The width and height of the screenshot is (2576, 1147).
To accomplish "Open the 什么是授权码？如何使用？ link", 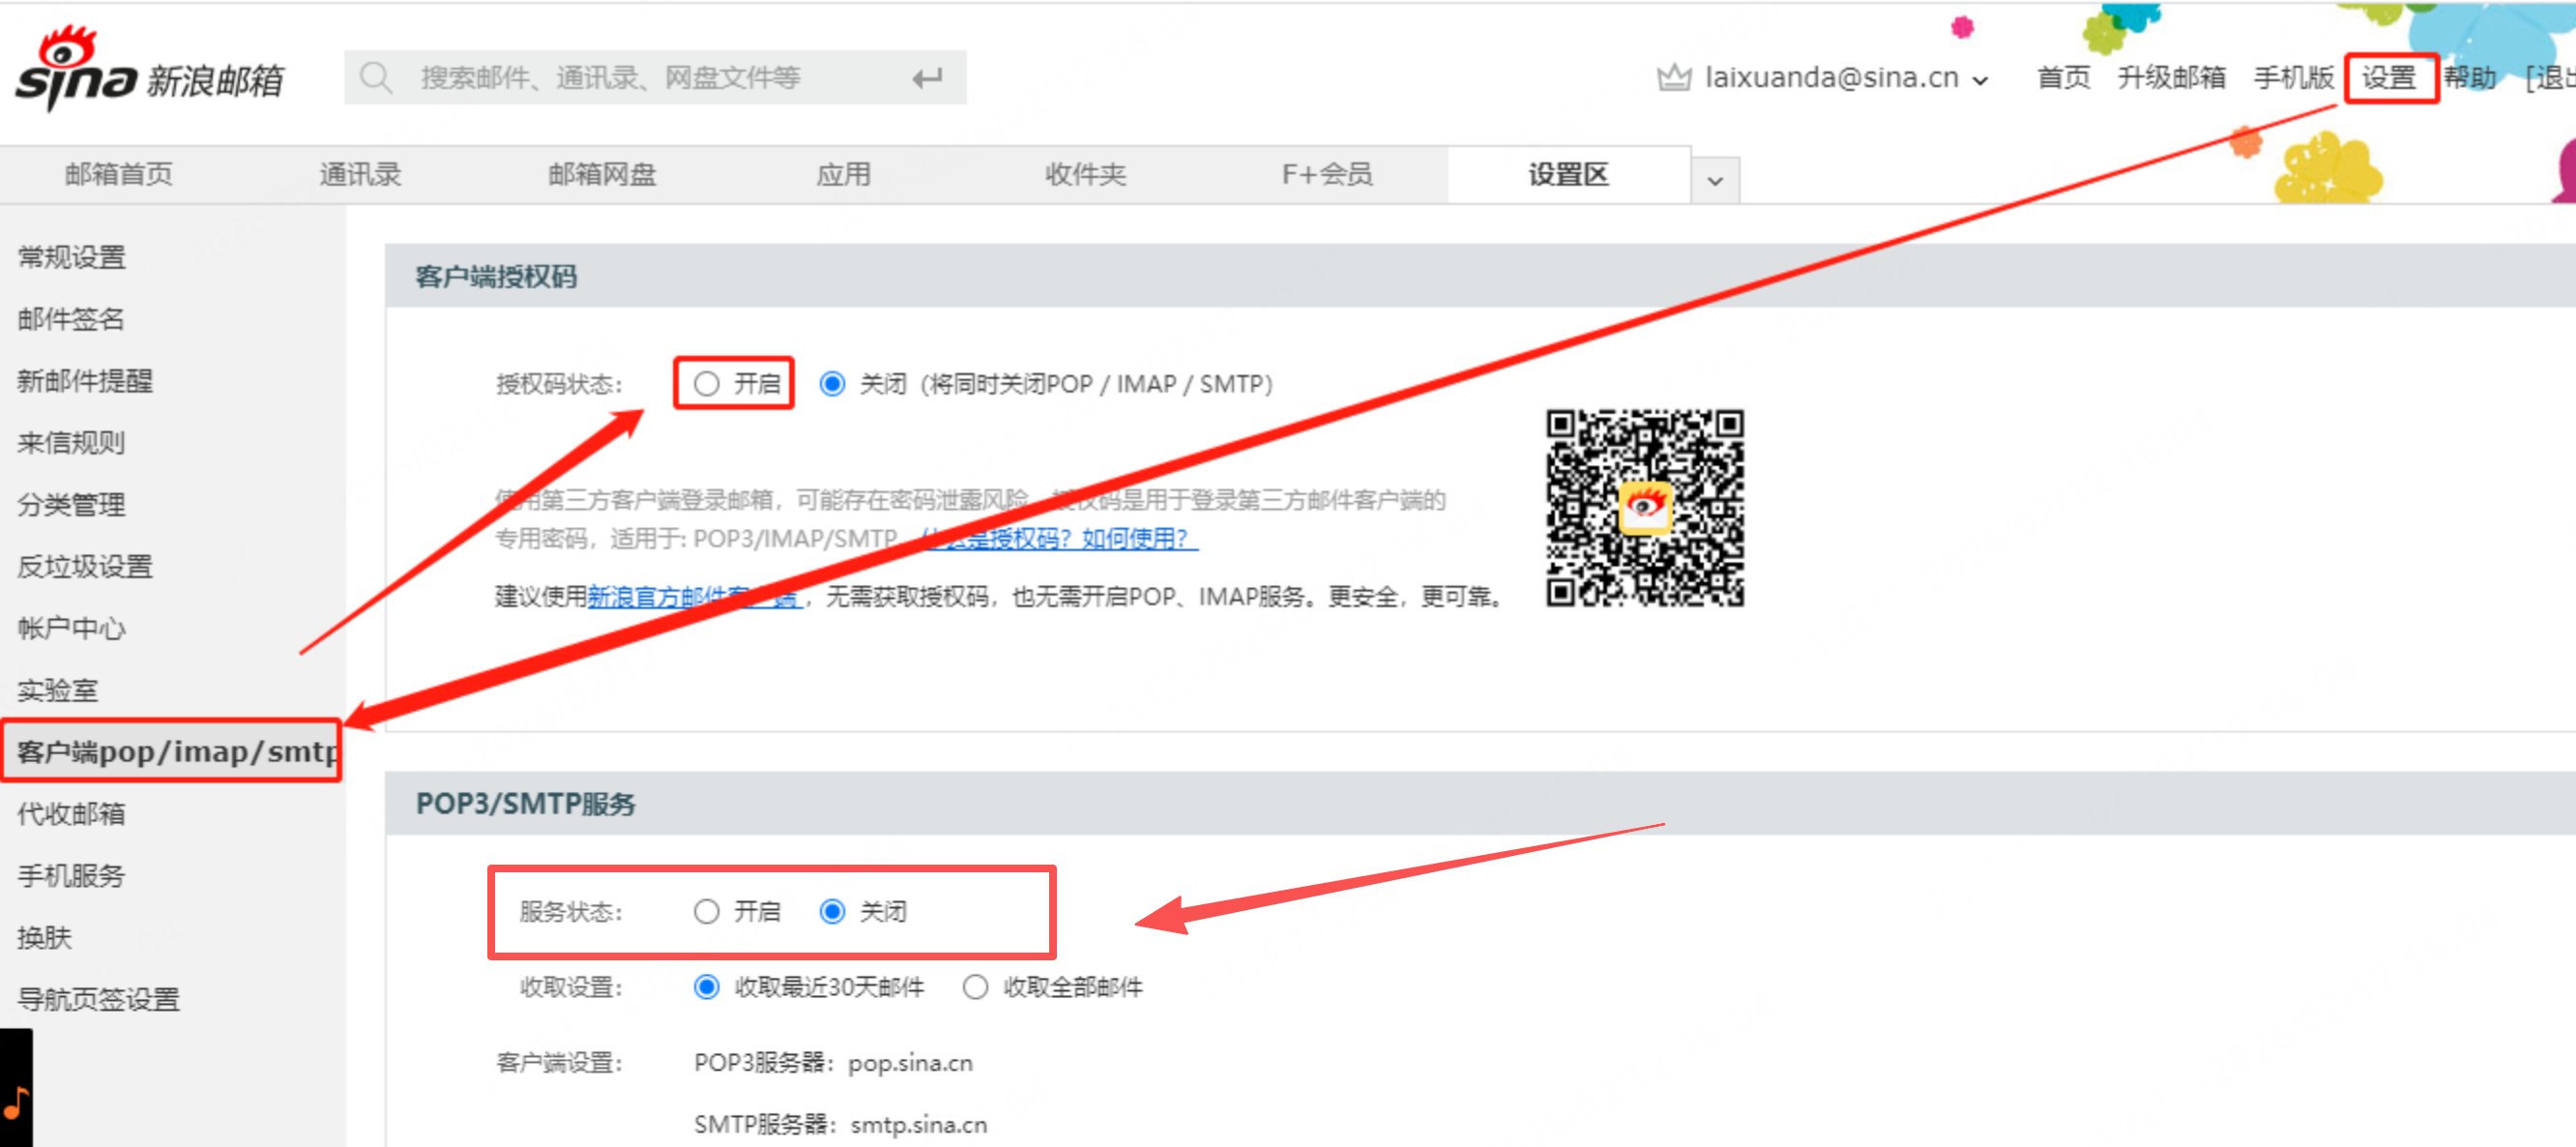I will 1058,538.
